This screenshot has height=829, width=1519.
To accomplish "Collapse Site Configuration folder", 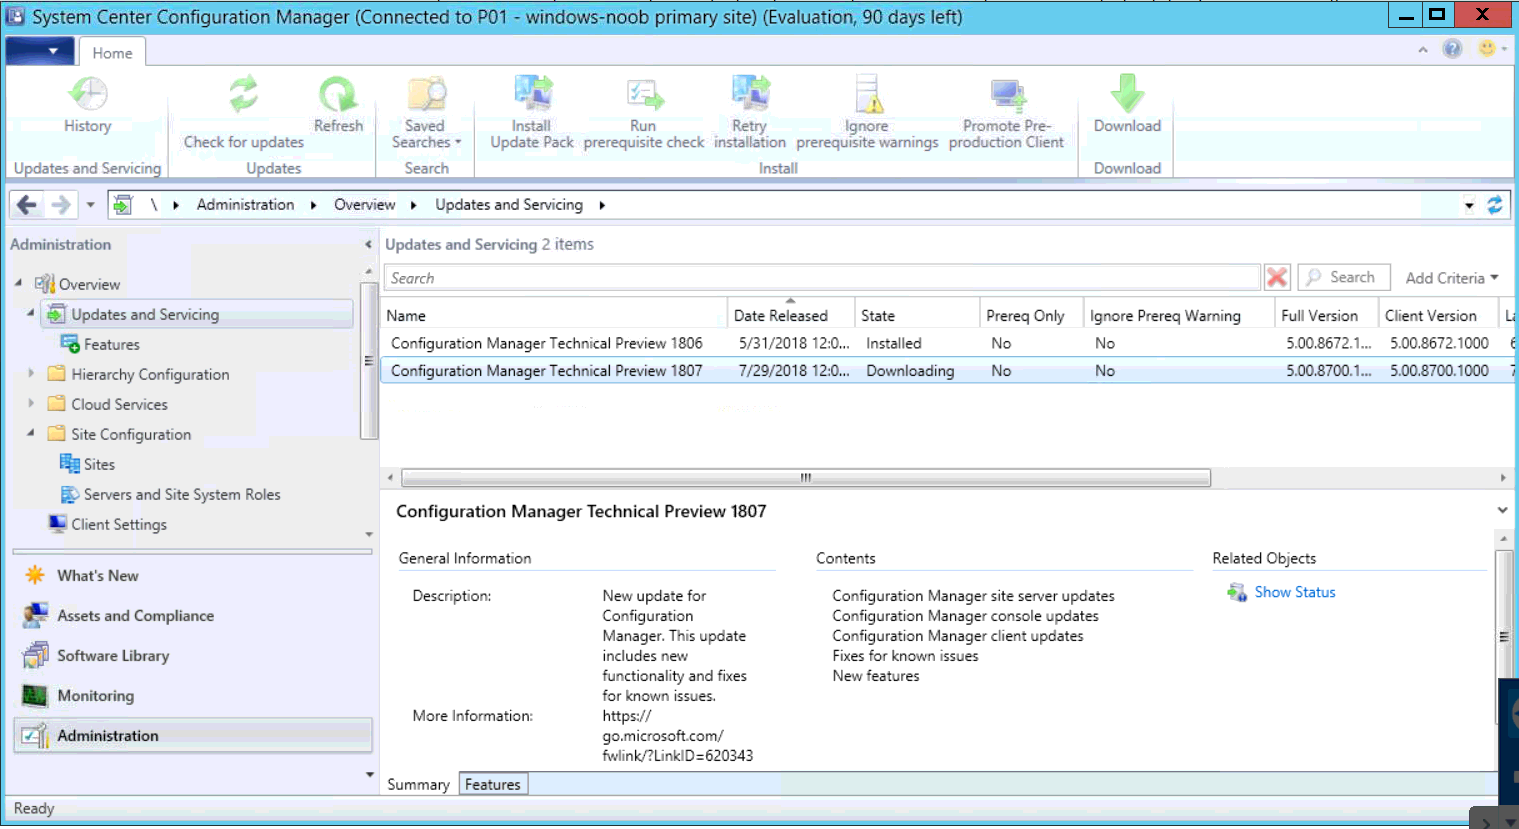I will tap(31, 434).
